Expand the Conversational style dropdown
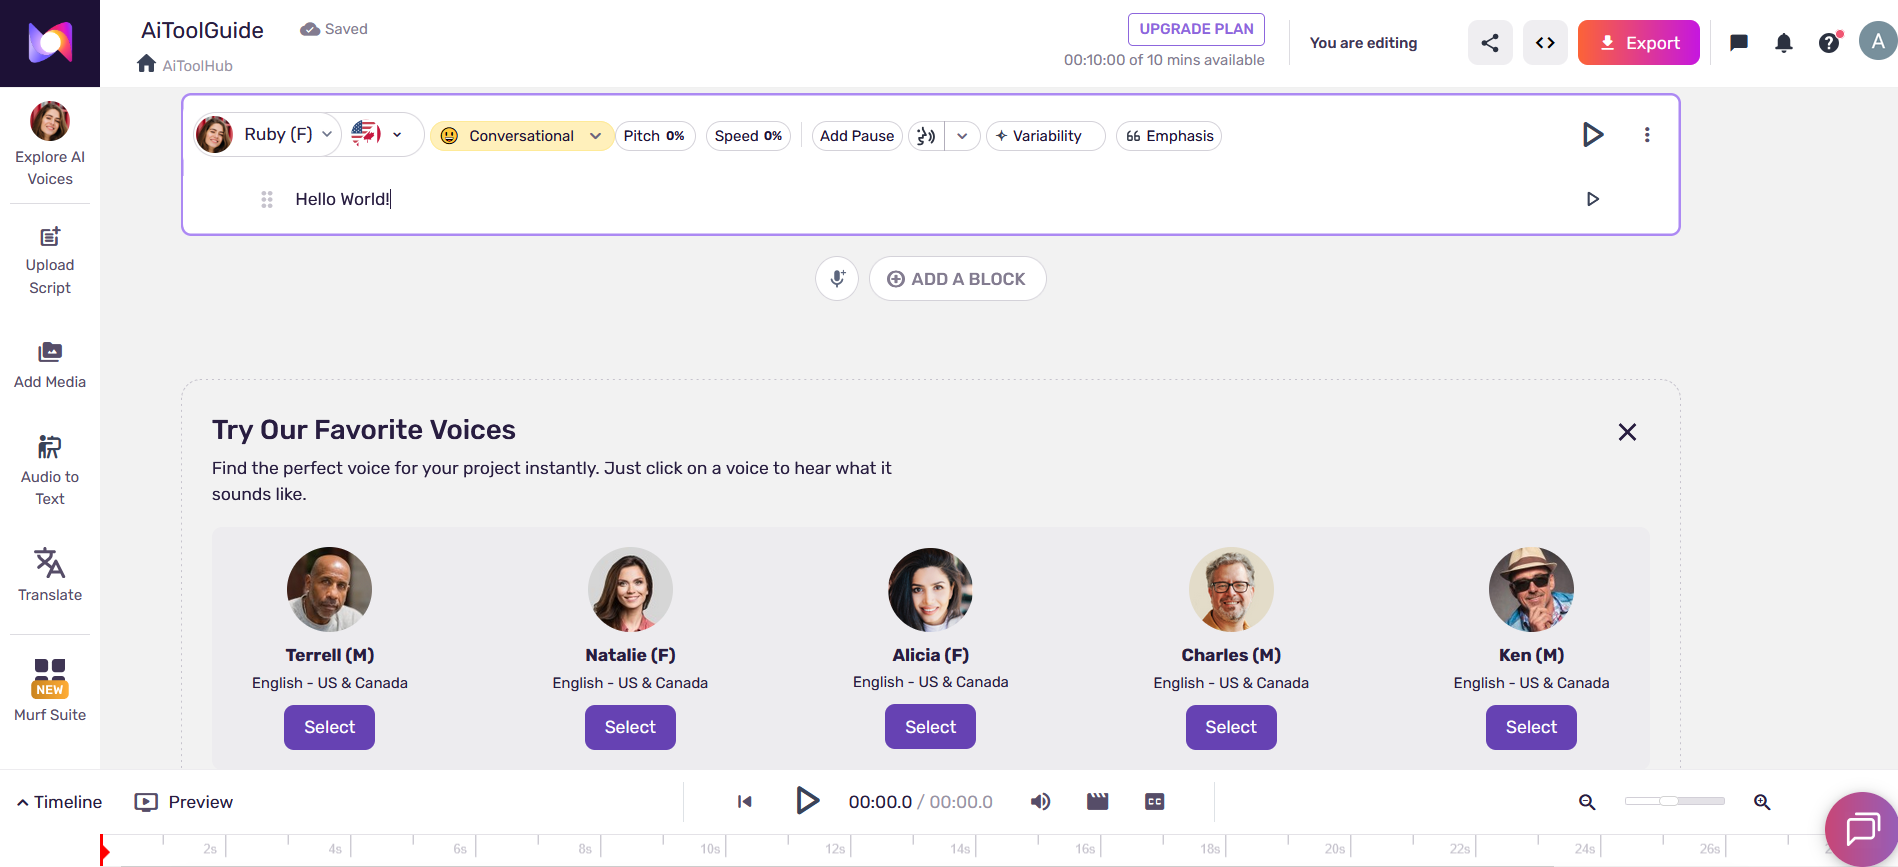The width and height of the screenshot is (1898, 867). [521, 136]
